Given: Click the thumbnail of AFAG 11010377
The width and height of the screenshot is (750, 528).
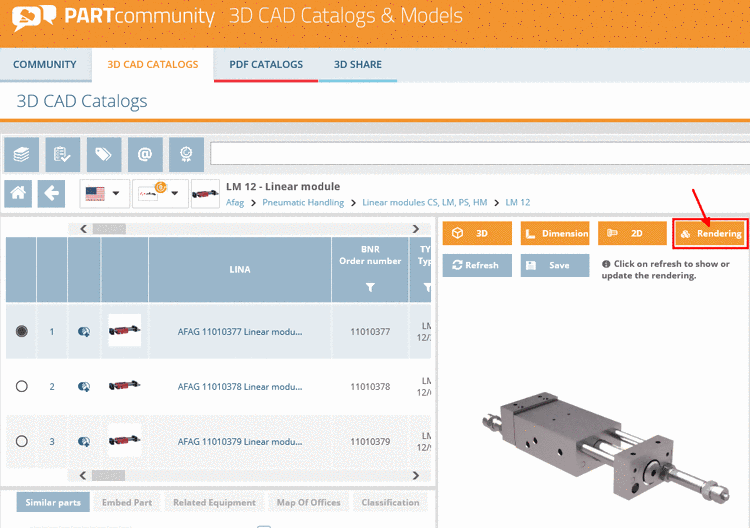Looking at the screenshot, I should pyautogui.click(x=124, y=330).
